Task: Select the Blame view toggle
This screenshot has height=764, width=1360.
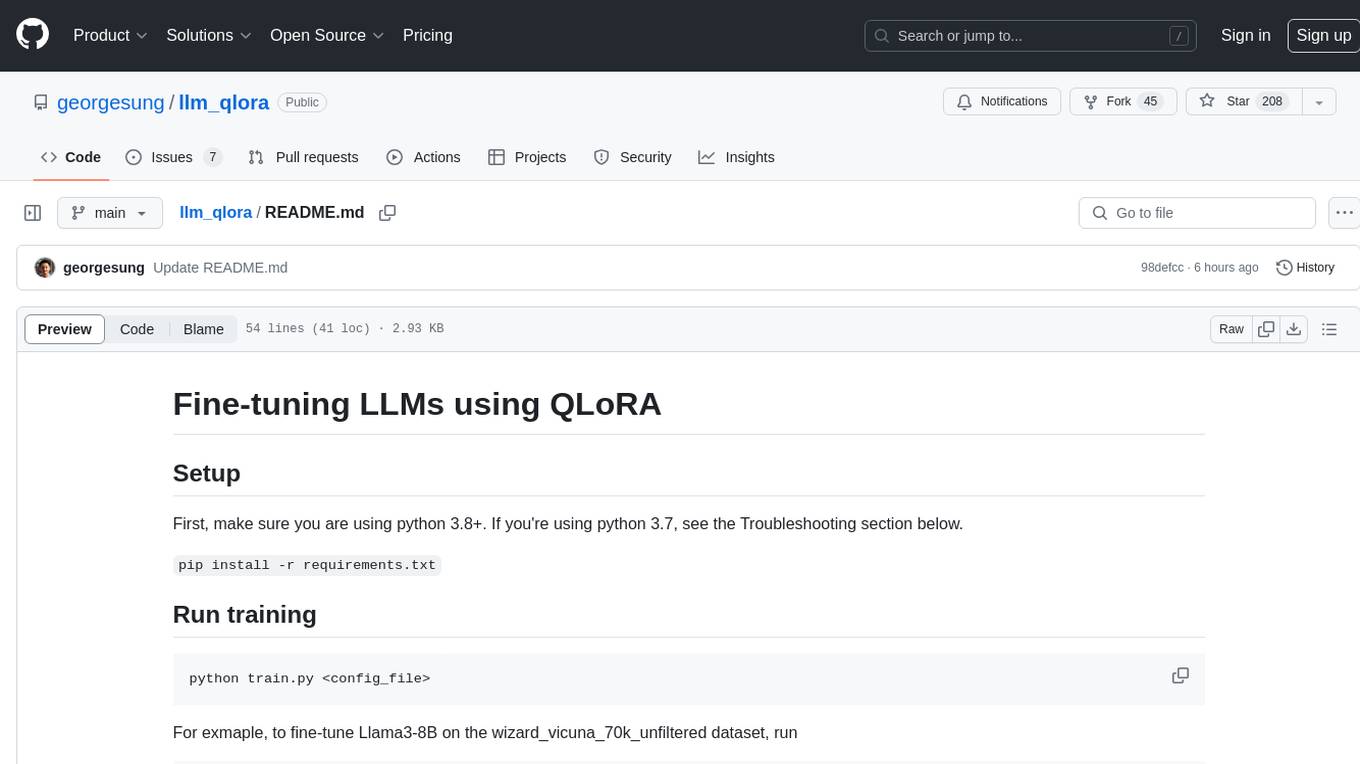Action: 203,329
